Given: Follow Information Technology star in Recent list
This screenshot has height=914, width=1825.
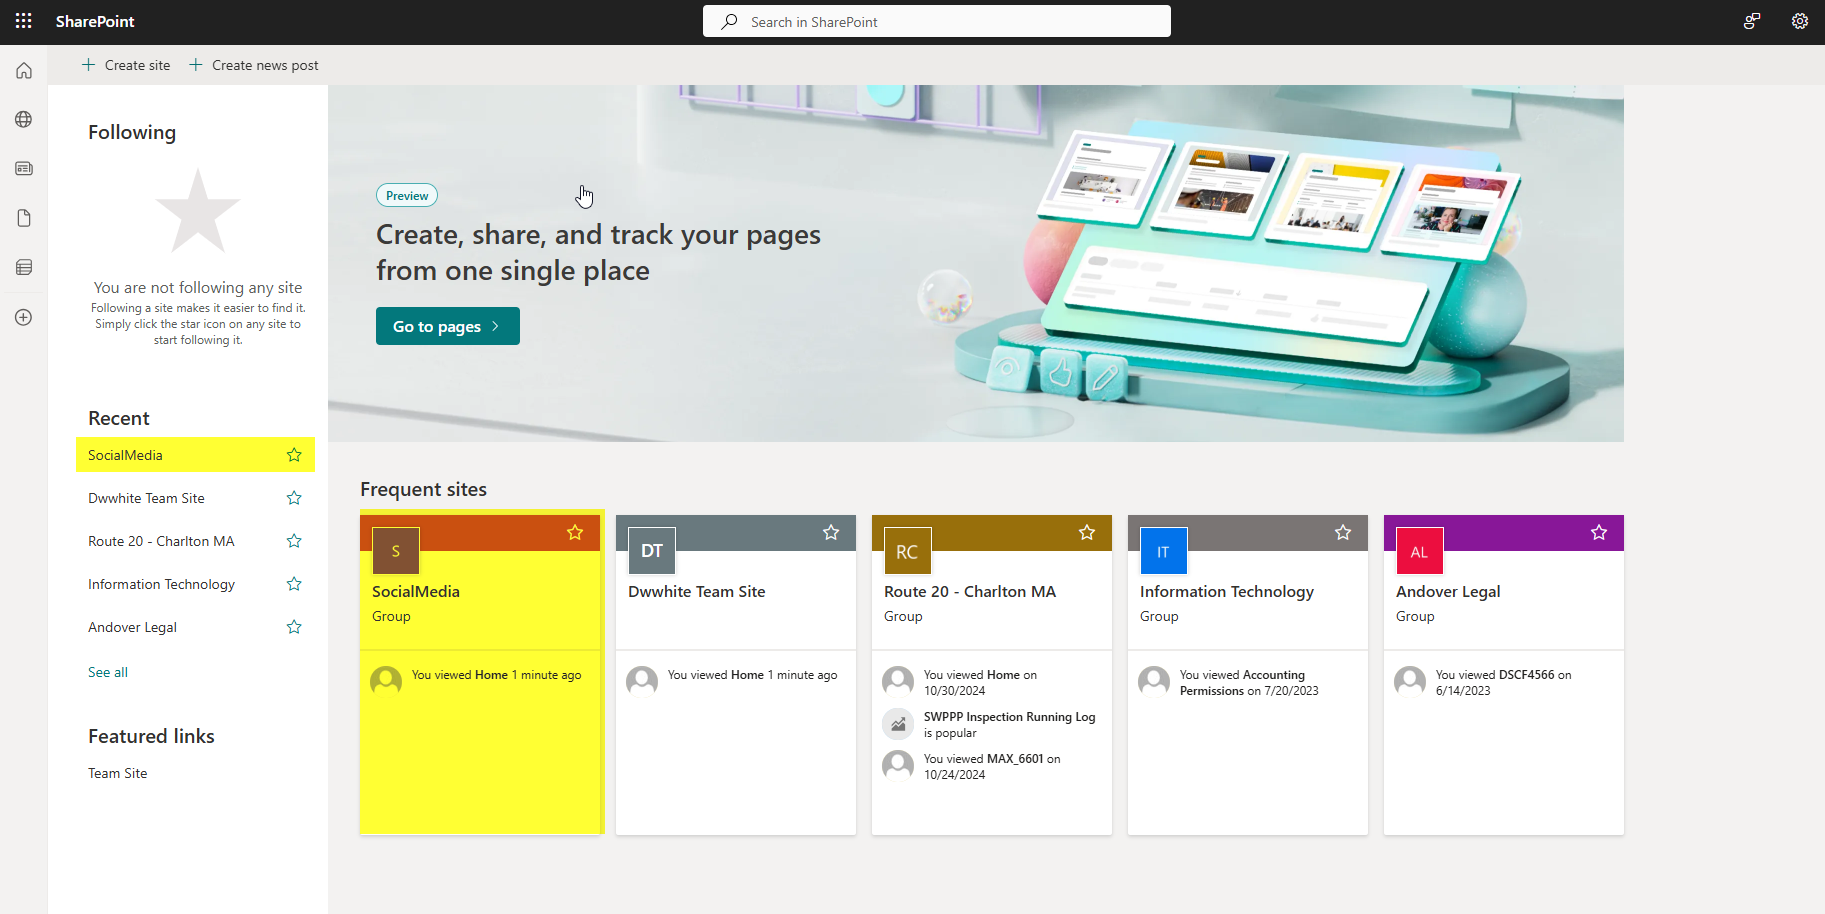Looking at the screenshot, I should [294, 584].
